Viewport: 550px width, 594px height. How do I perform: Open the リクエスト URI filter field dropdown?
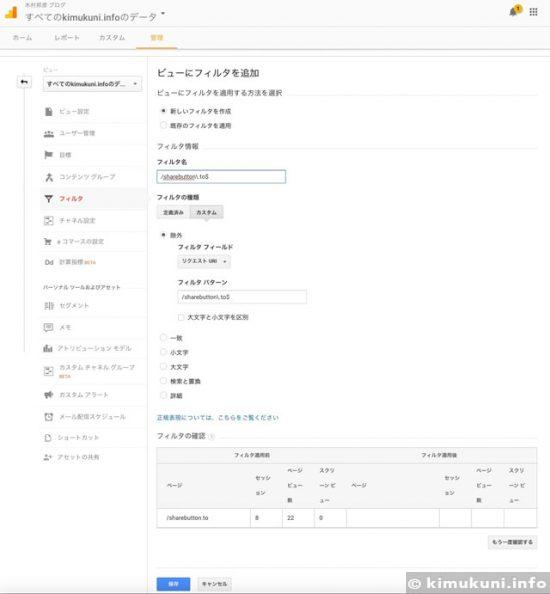[204, 261]
